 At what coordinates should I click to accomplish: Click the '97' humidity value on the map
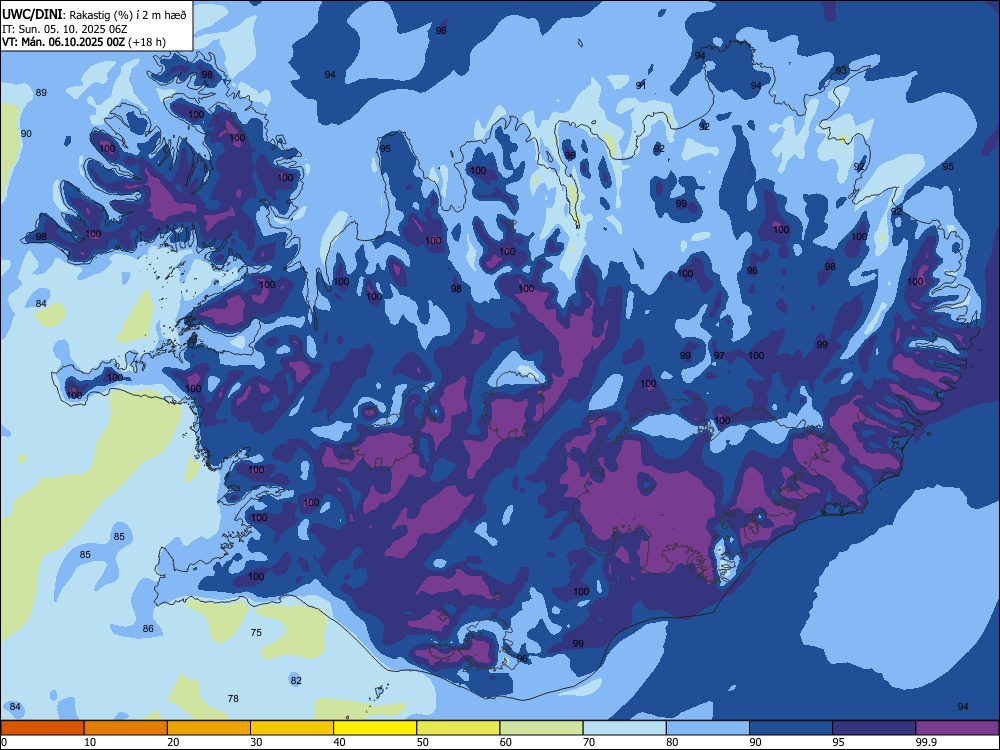click(719, 356)
